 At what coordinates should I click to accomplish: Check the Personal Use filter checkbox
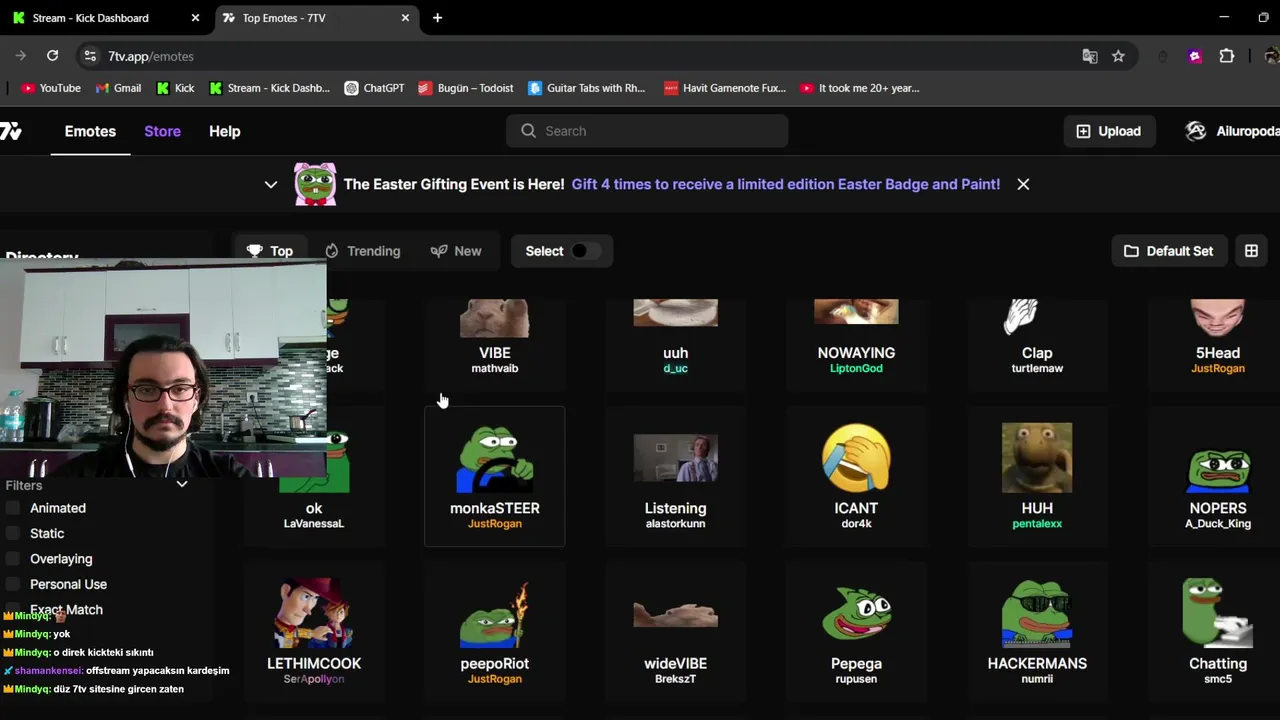13,584
